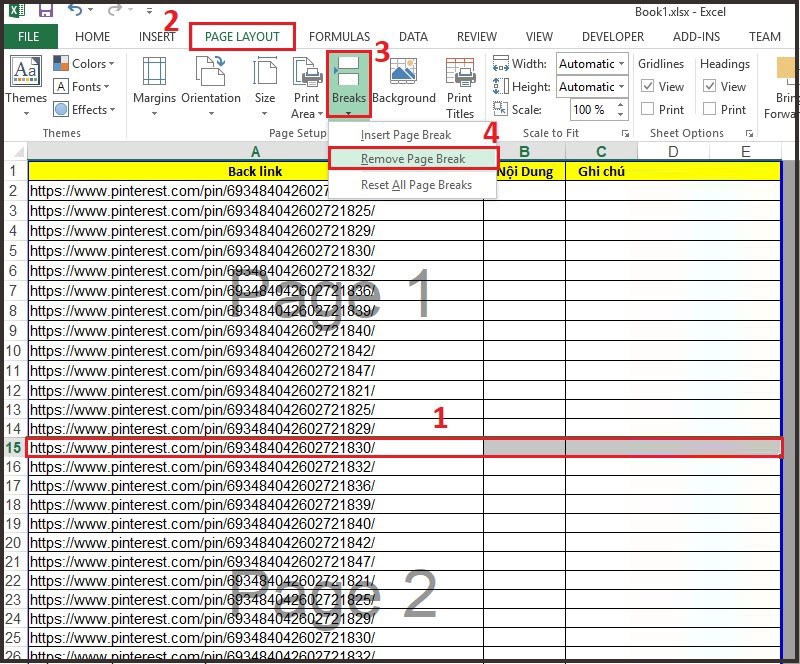Image resolution: width=800 pixels, height=664 pixels.
Task: Click the Redo arrow icon
Action: [x=115, y=10]
